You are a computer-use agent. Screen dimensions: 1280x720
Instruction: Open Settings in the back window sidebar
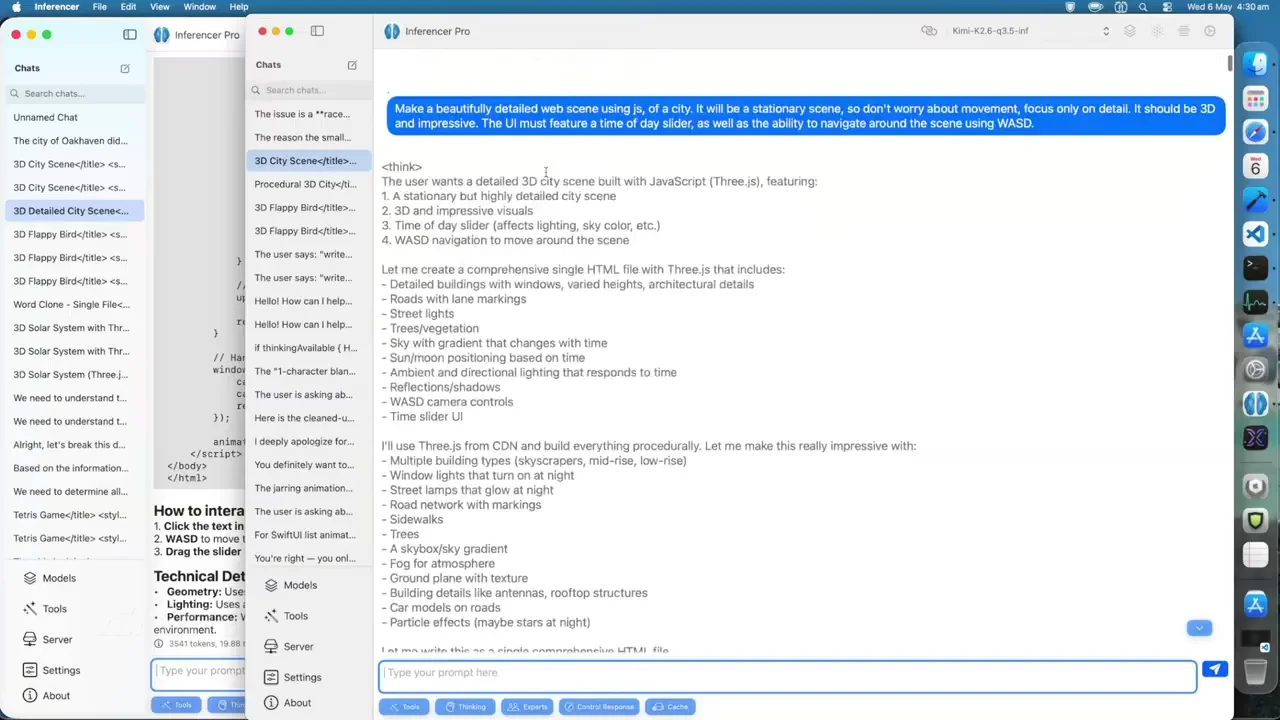coord(61,670)
